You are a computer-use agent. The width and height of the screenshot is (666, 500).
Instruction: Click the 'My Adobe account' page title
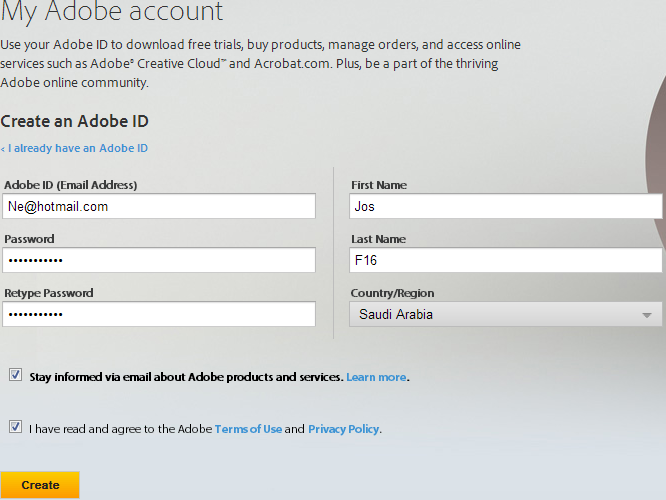coord(112,12)
